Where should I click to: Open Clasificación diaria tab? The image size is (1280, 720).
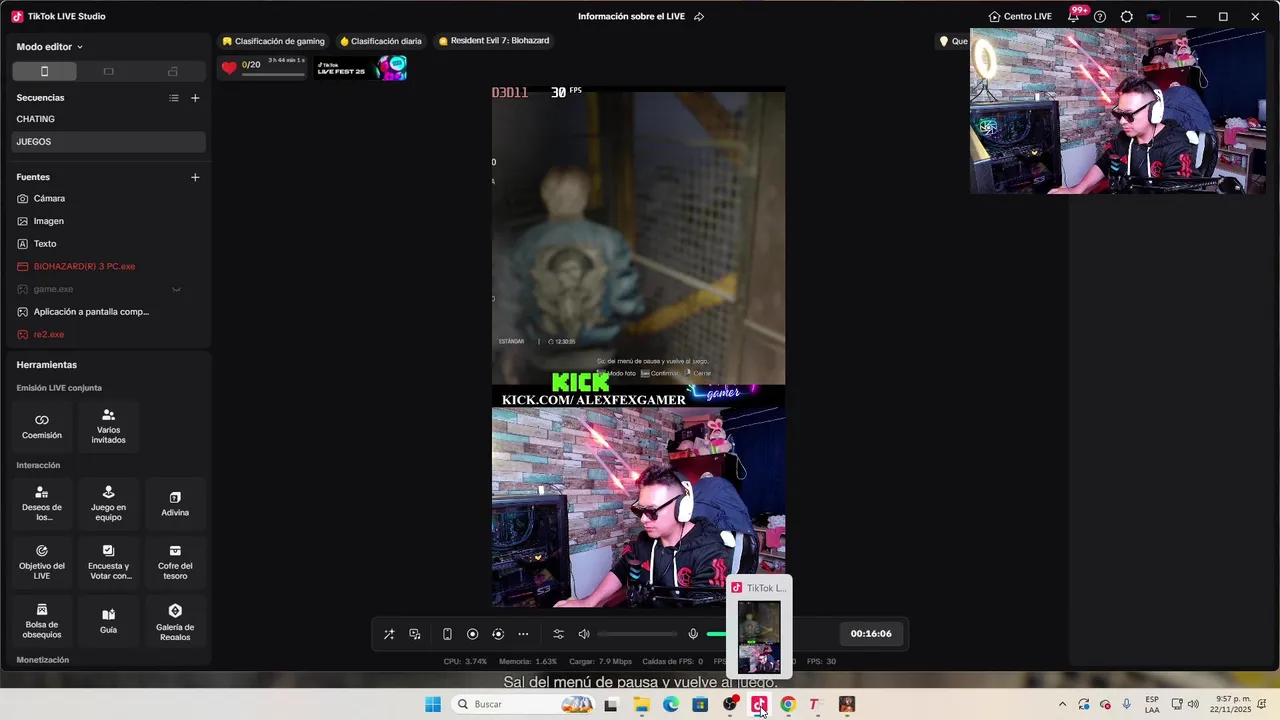click(x=380, y=41)
